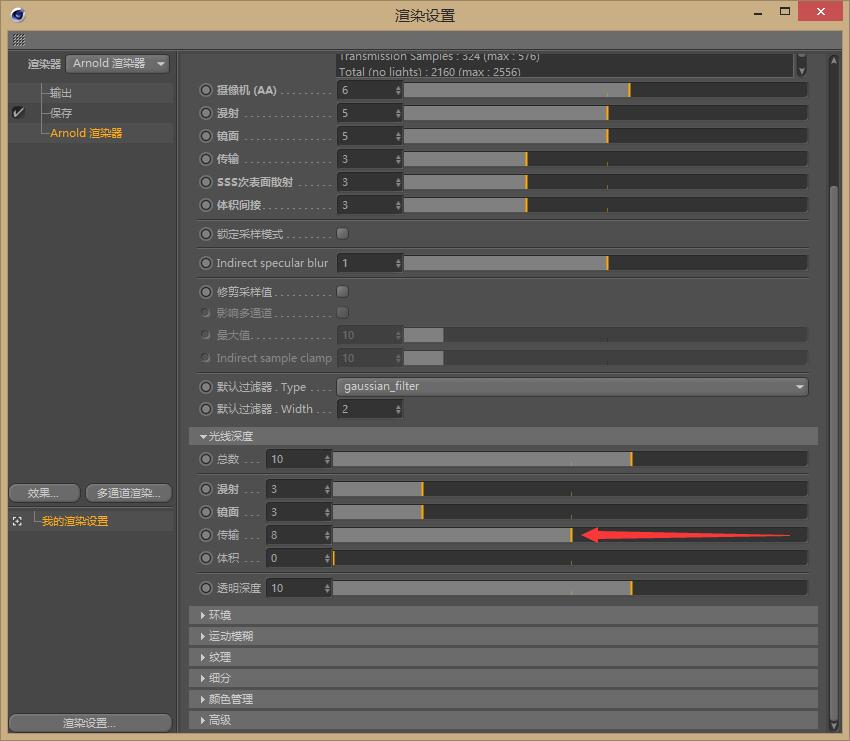Toggle animation dot for 体积间接
The width and height of the screenshot is (850, 741).
tap(205, 205)
